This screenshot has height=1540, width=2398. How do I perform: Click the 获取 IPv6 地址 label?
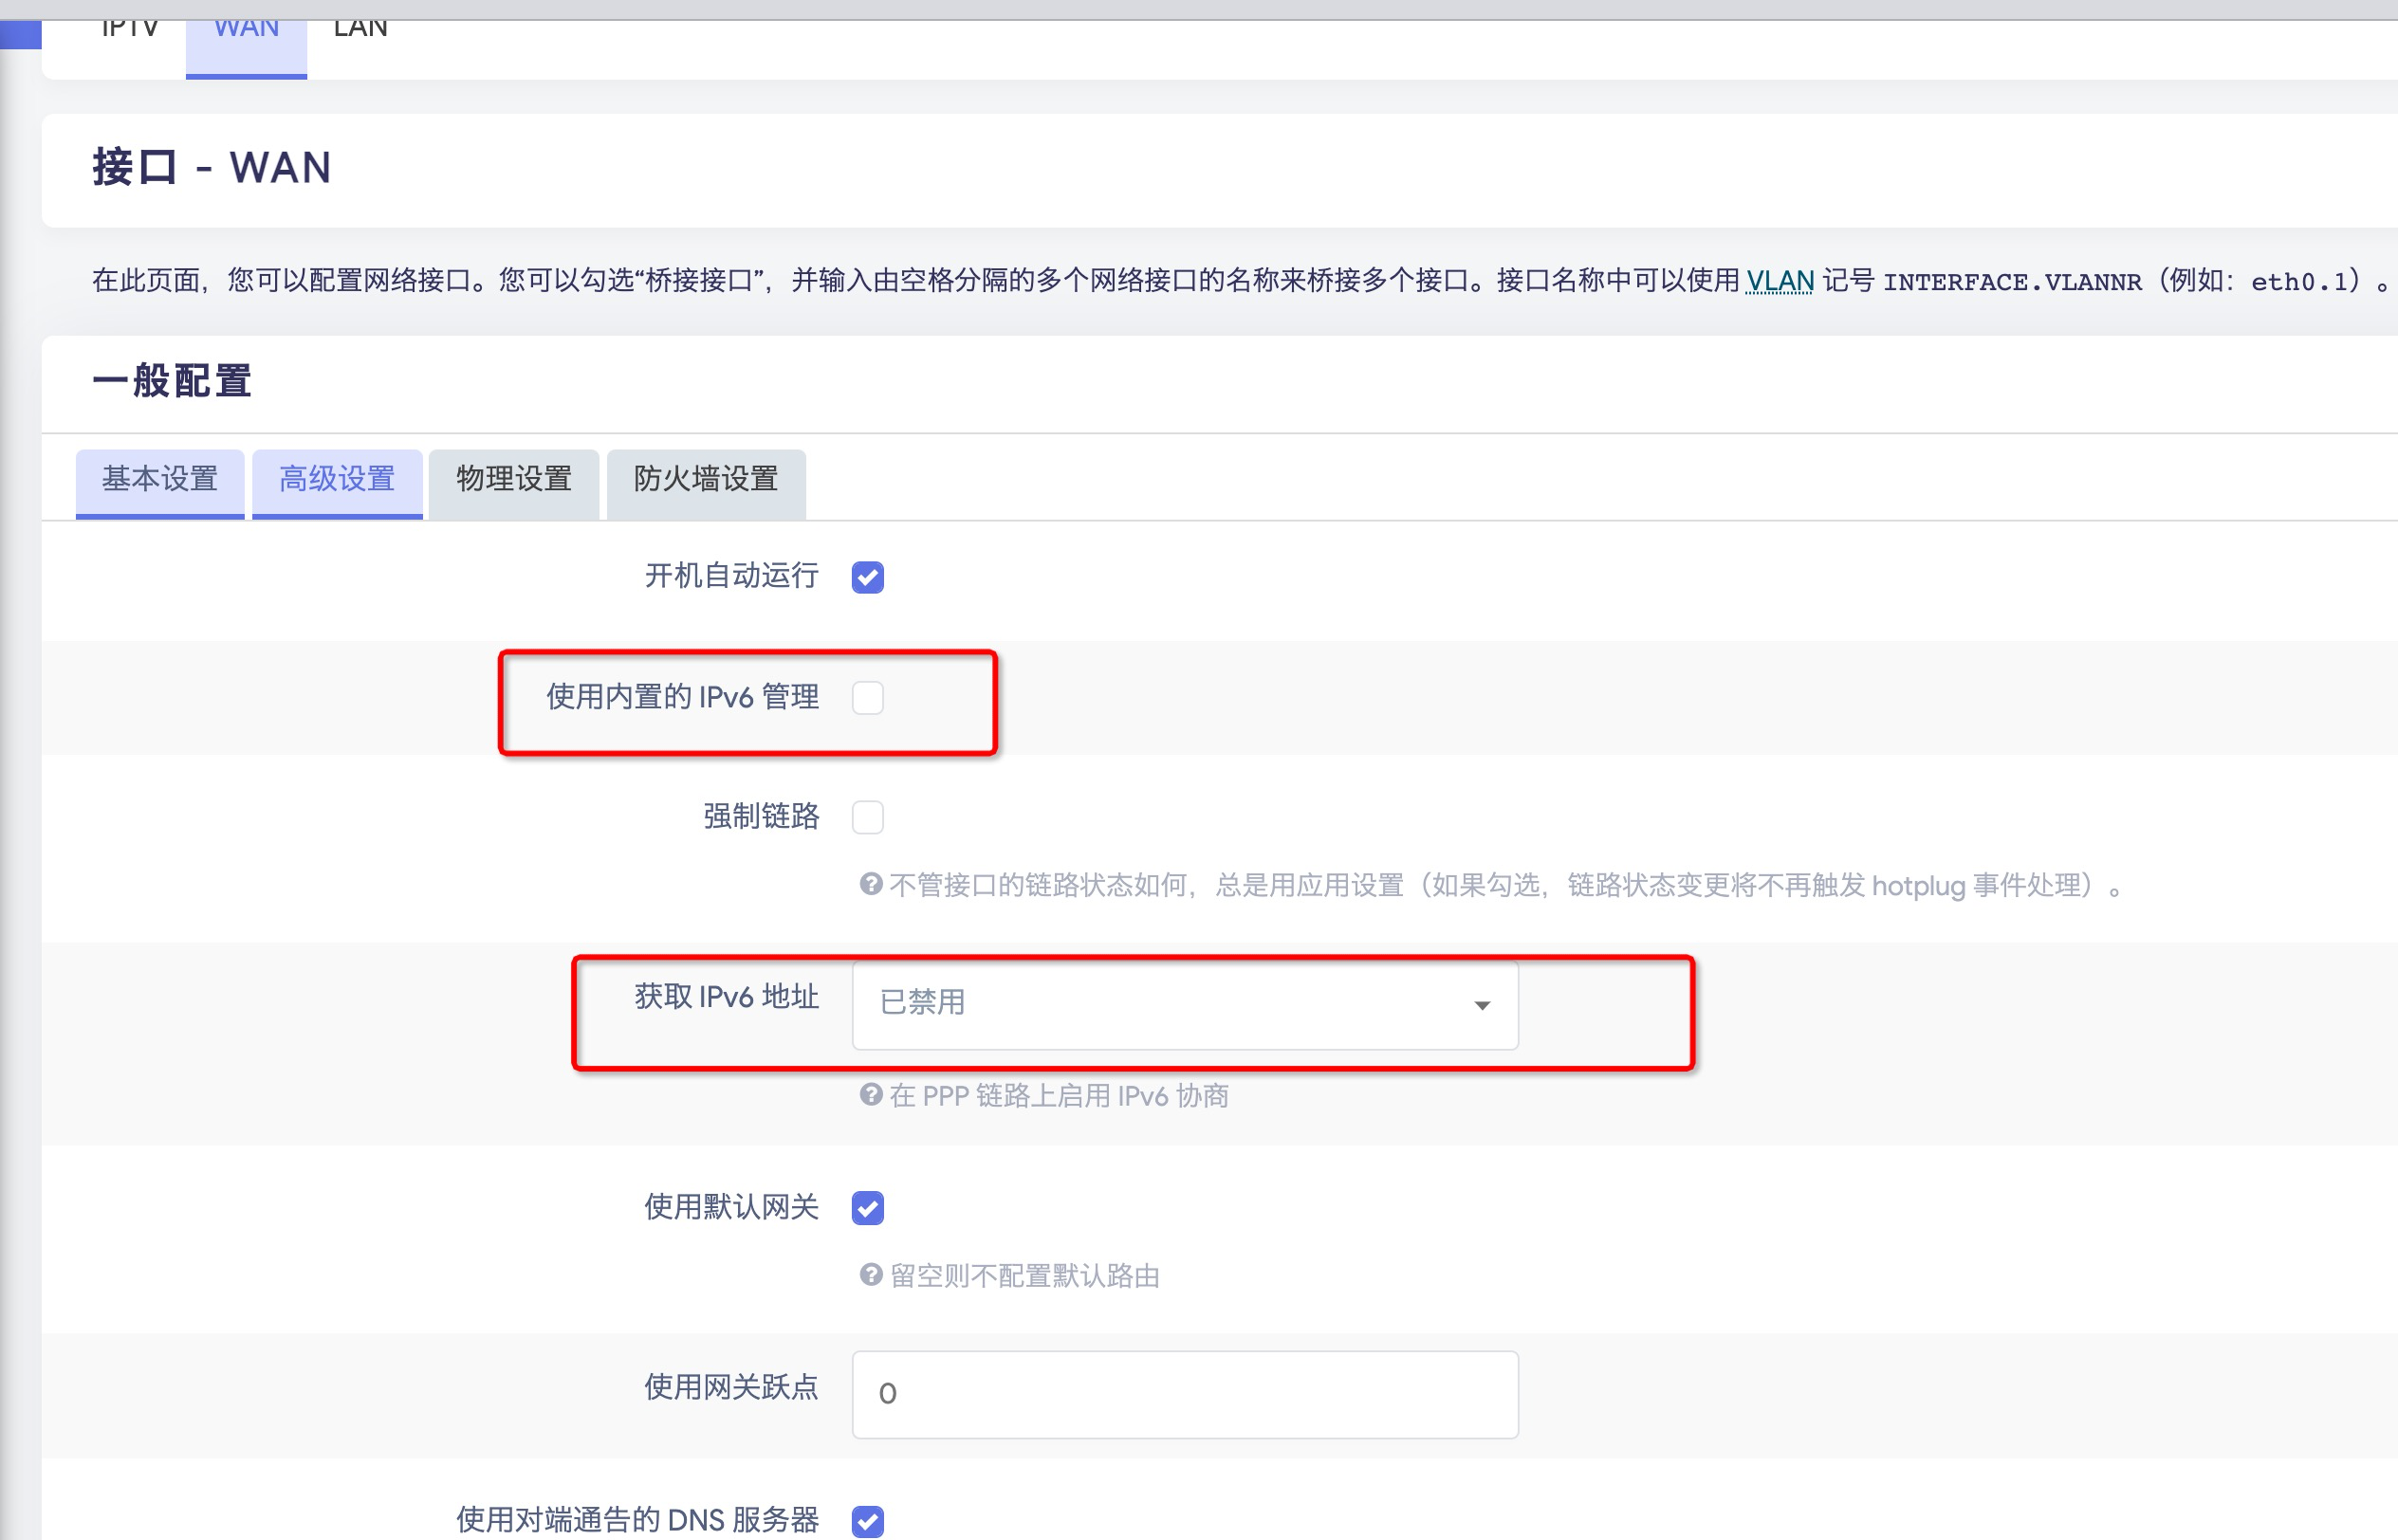pos(727,997)
